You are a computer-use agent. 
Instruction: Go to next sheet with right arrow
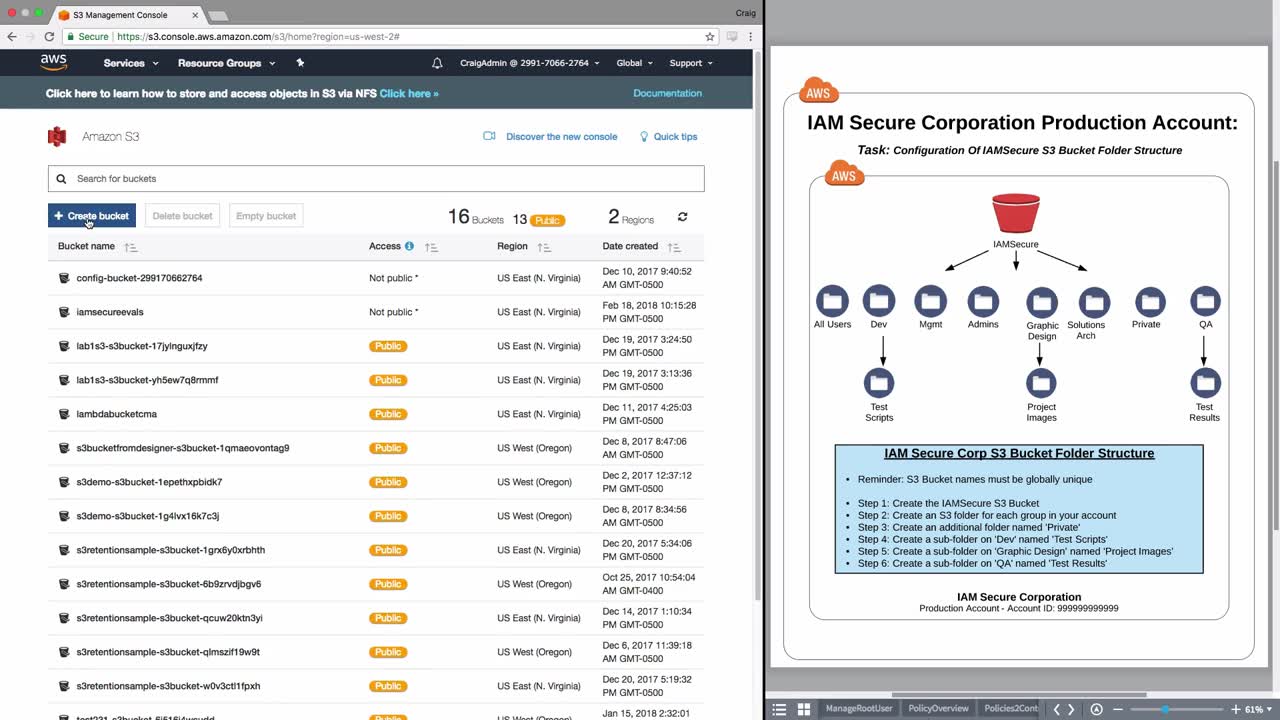click(1071, 709)
